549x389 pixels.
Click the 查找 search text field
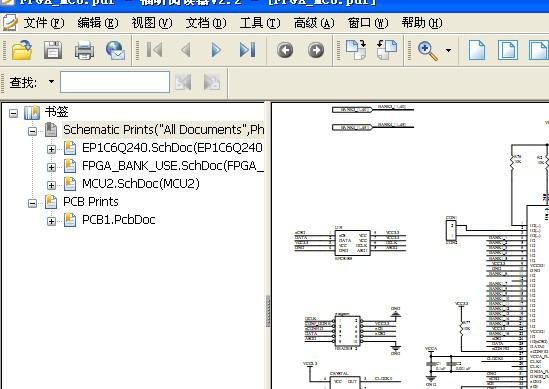coord(115,82)
